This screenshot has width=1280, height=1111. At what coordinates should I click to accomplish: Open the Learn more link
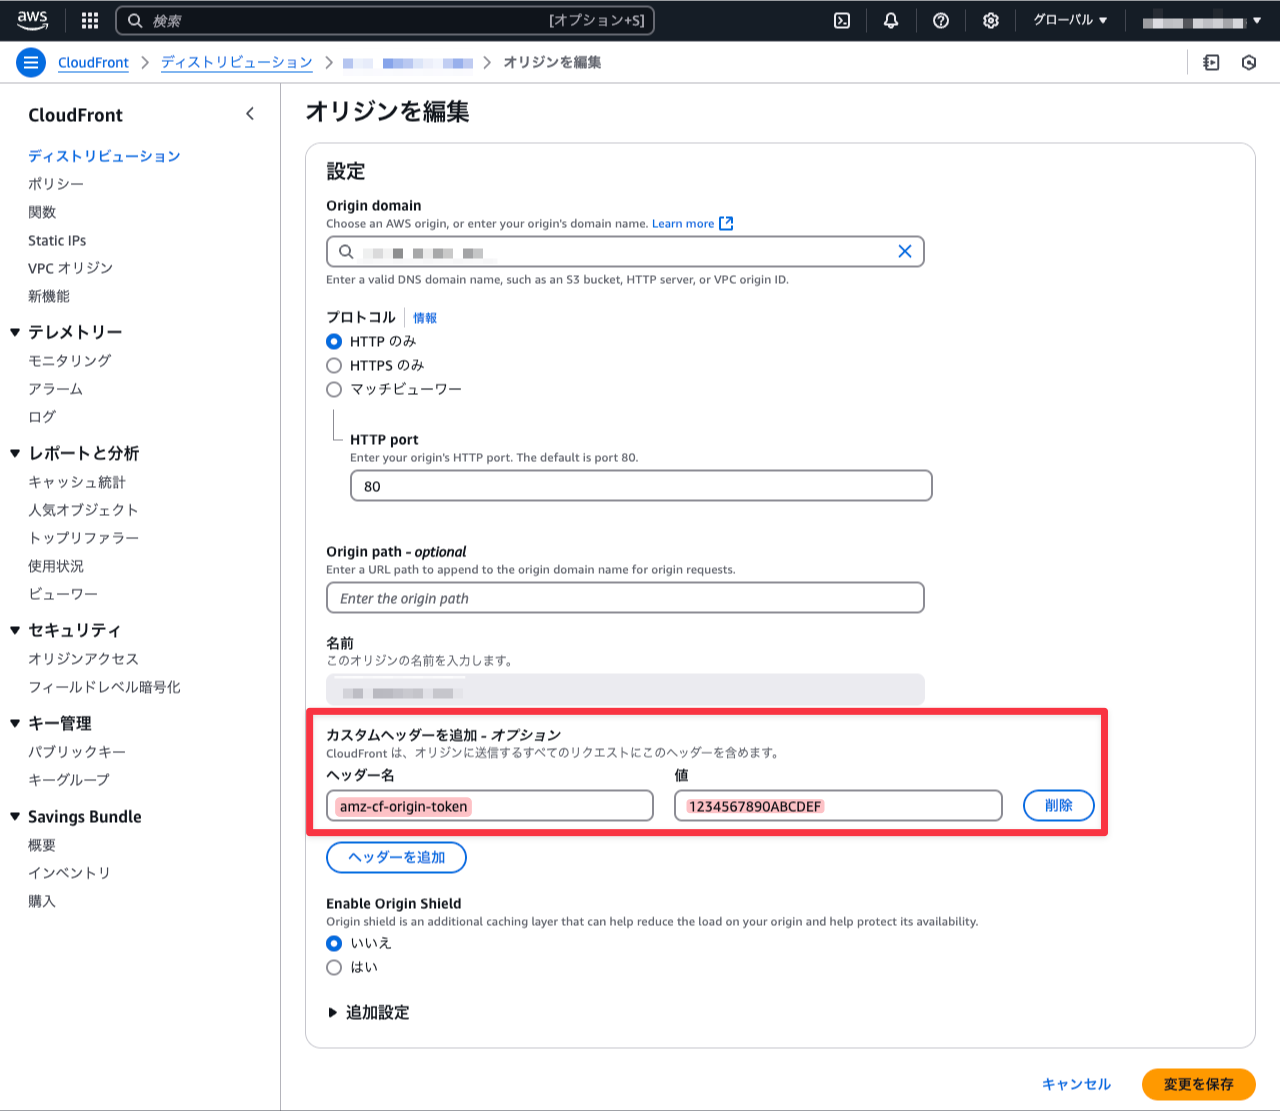click(683, 223)
